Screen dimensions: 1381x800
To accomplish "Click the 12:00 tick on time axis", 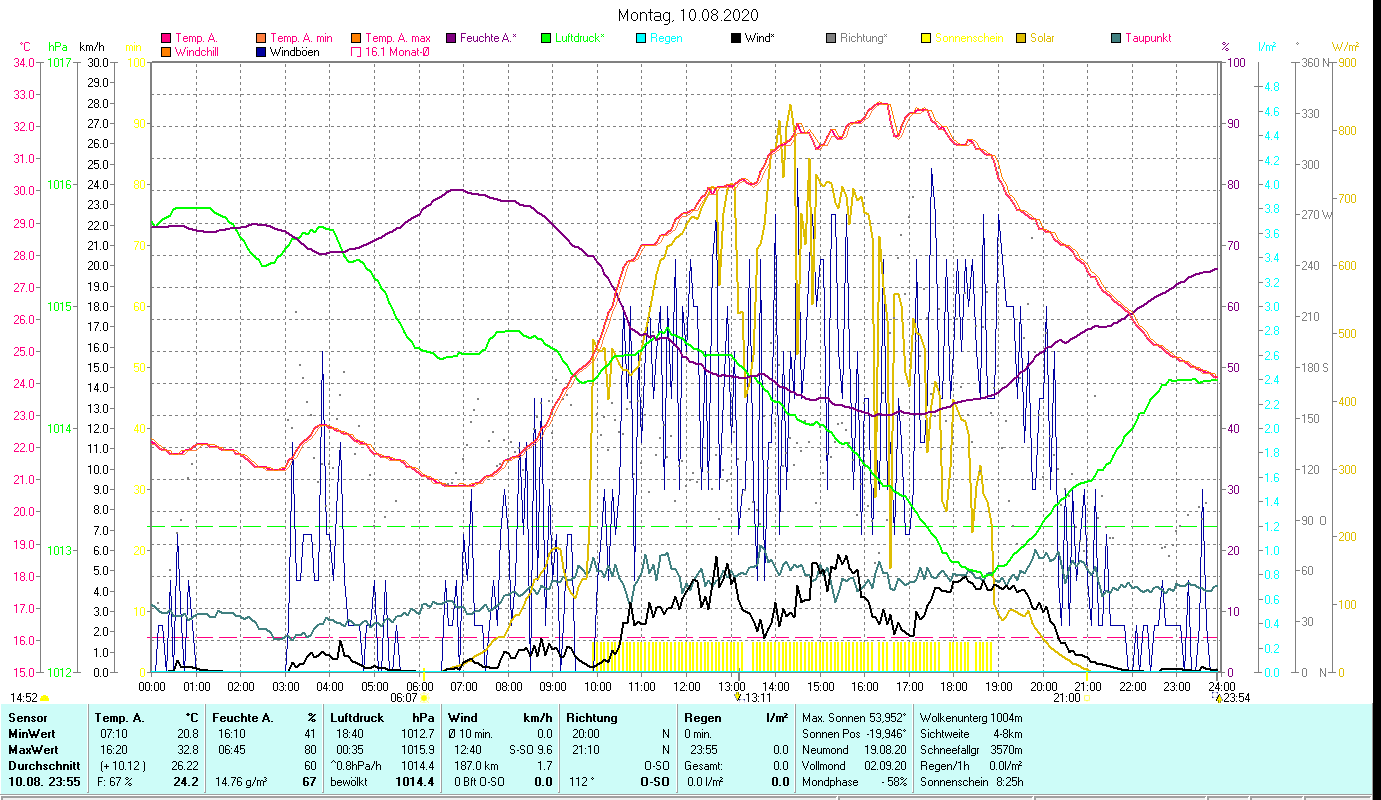I will (687, 686).
